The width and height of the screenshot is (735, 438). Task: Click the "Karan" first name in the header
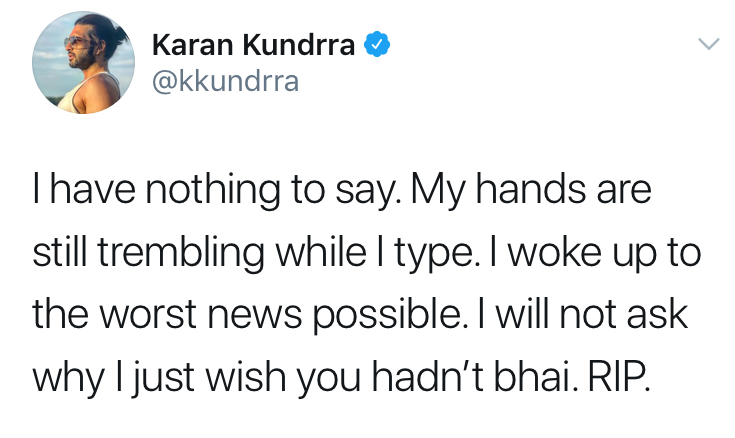[193, 45]
